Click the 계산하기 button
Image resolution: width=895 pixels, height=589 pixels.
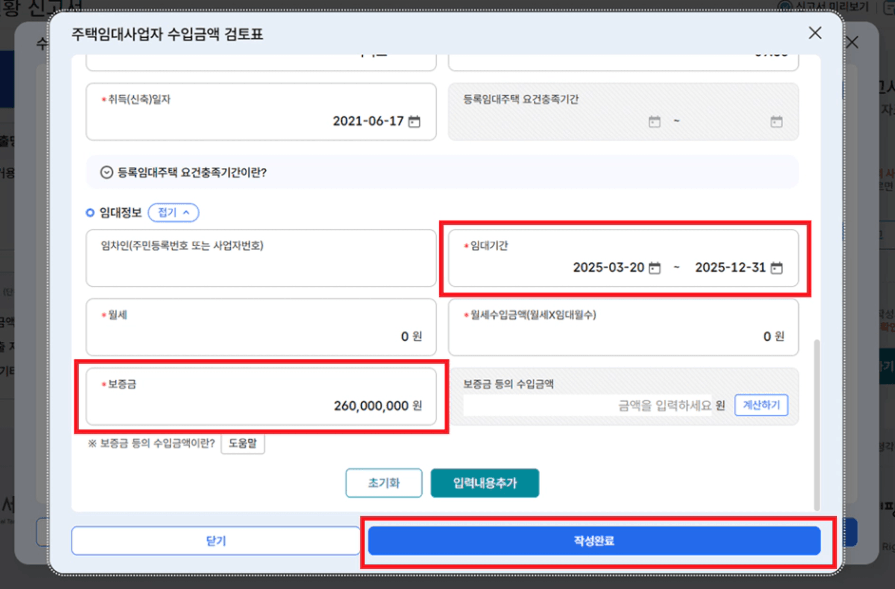tap(761, 405)
